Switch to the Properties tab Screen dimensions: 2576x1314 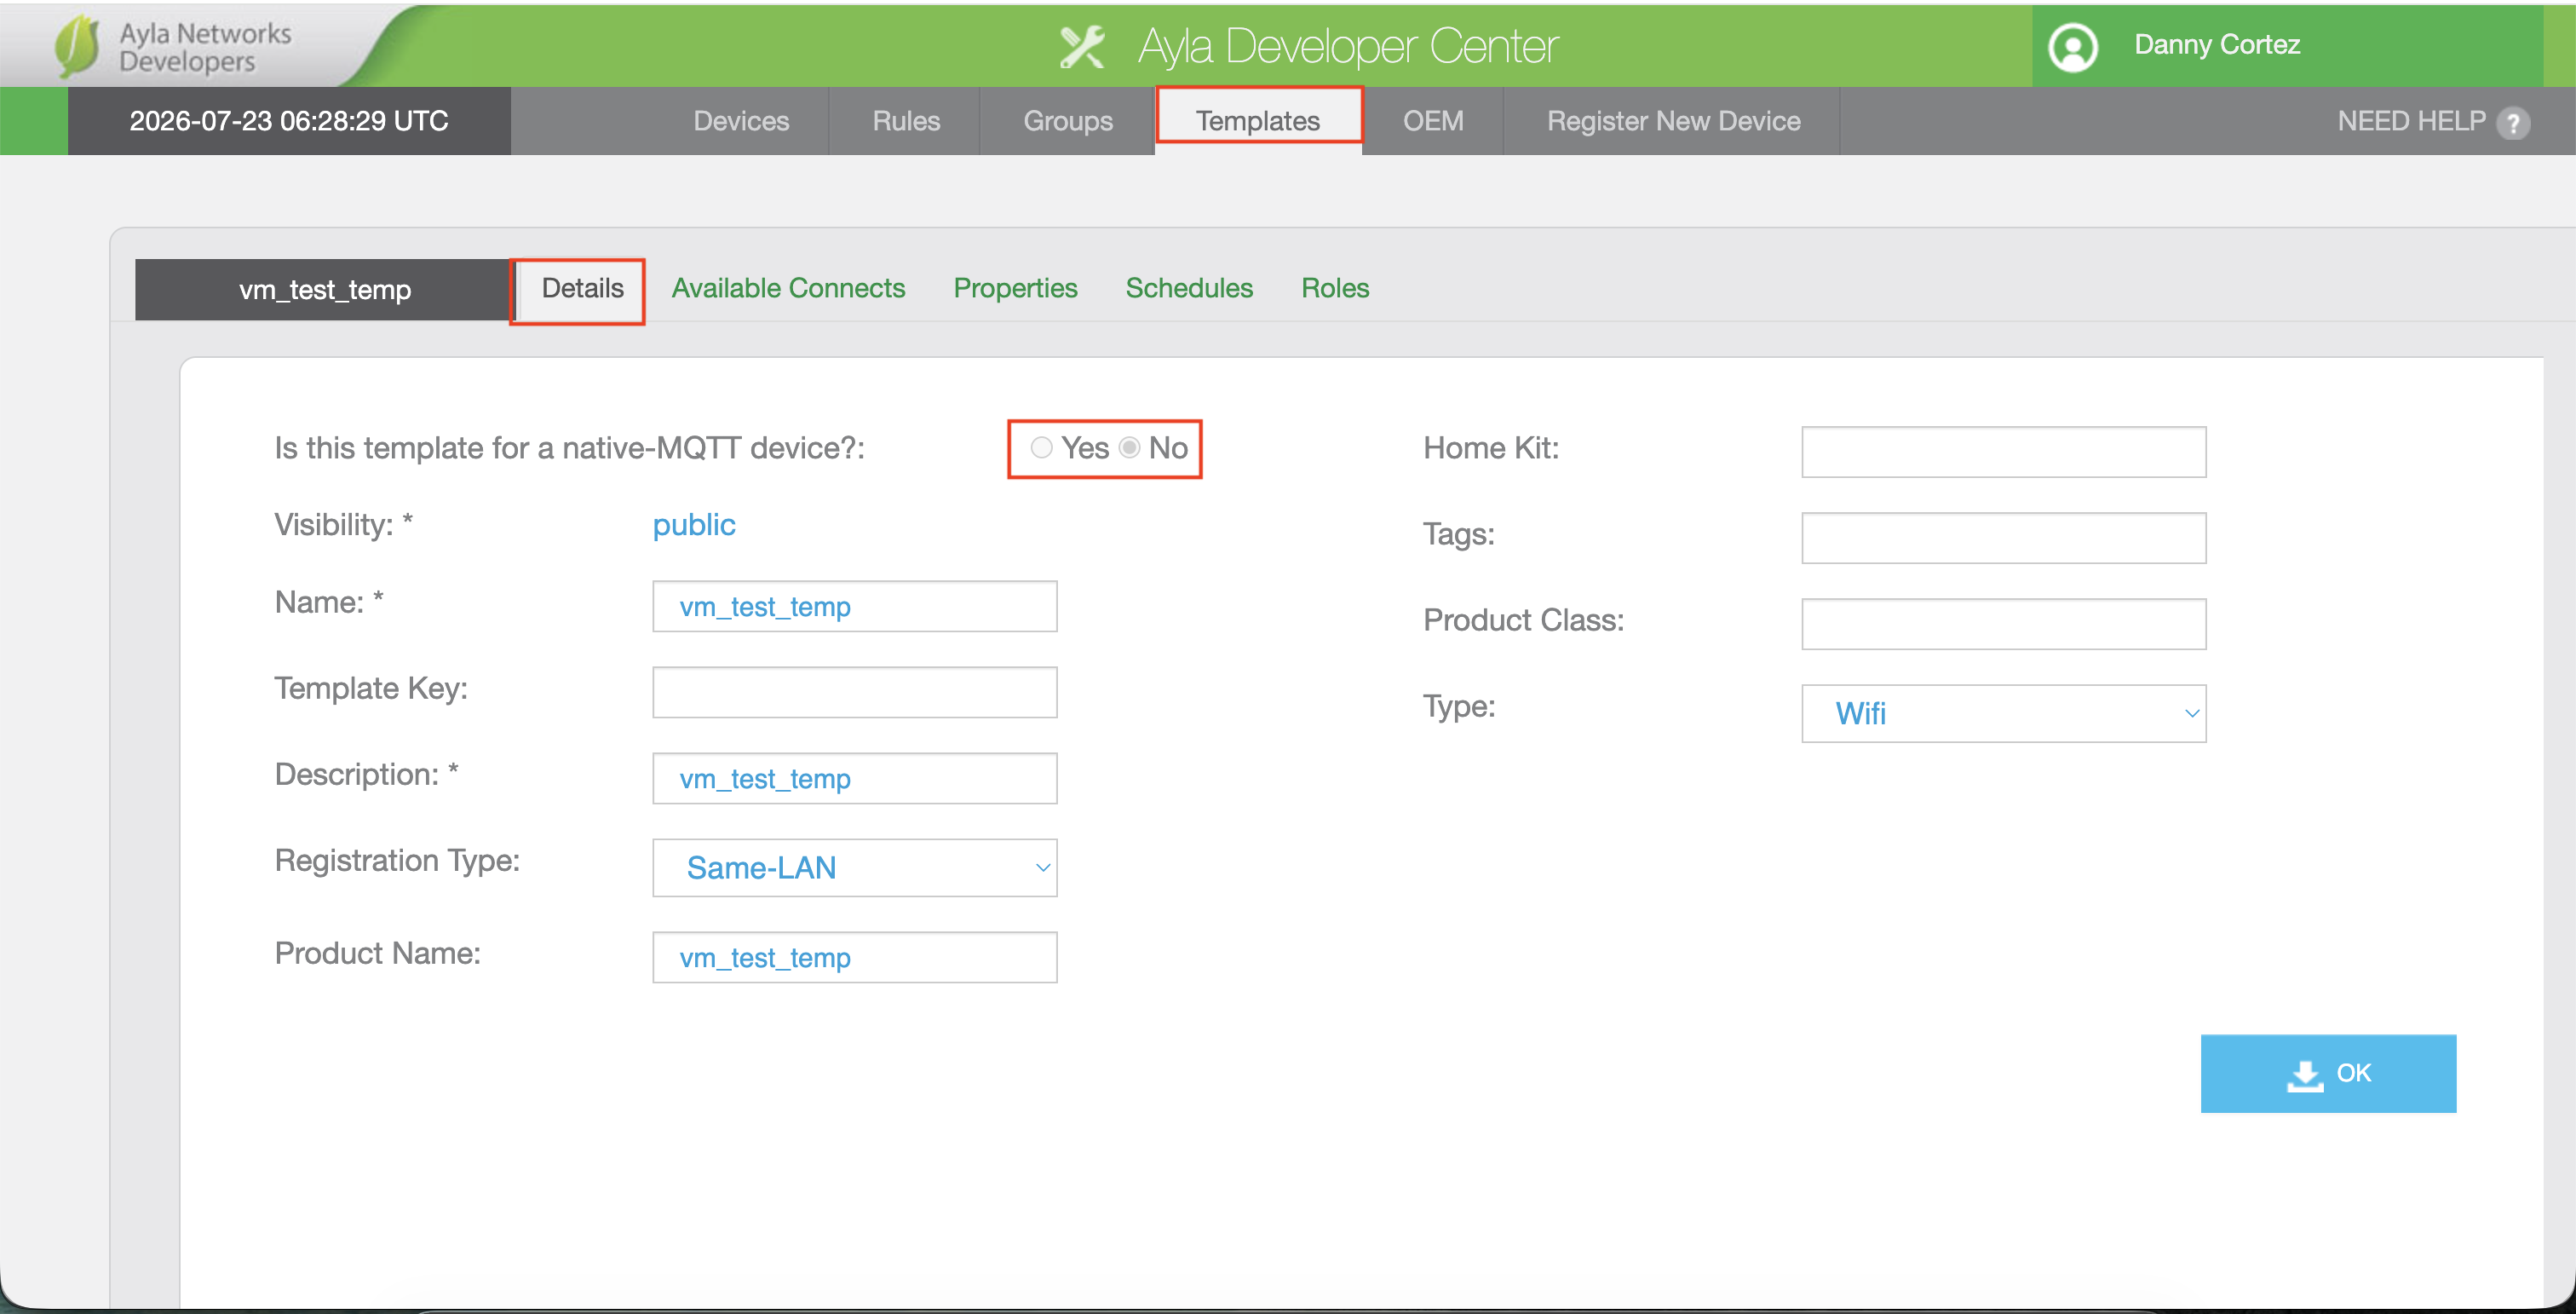click(x=1015, y=289)
